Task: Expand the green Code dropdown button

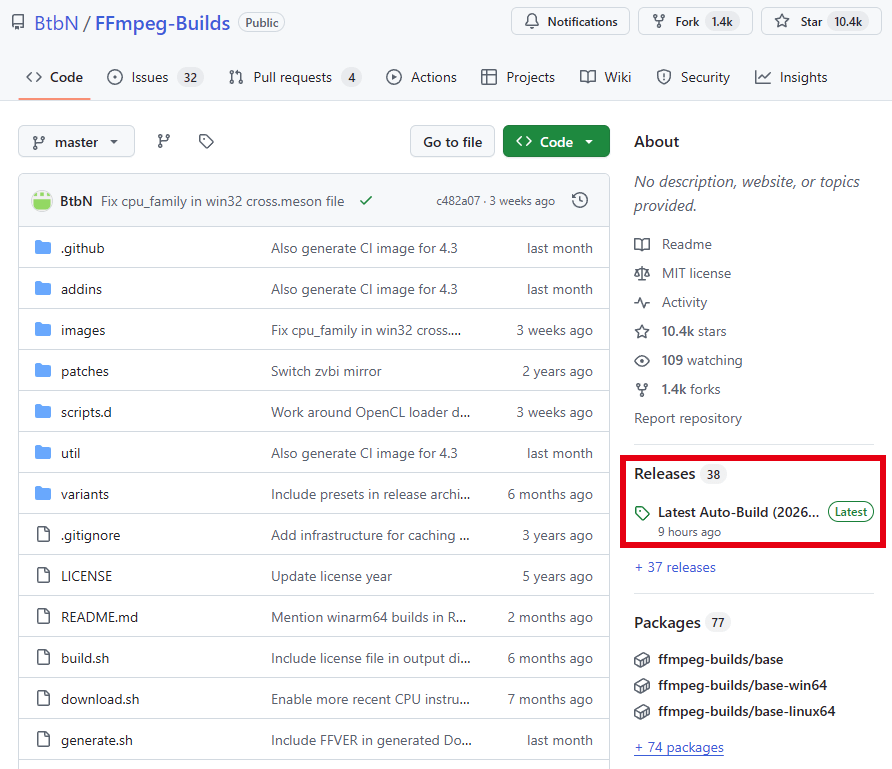Action: [x=556, y=142]
